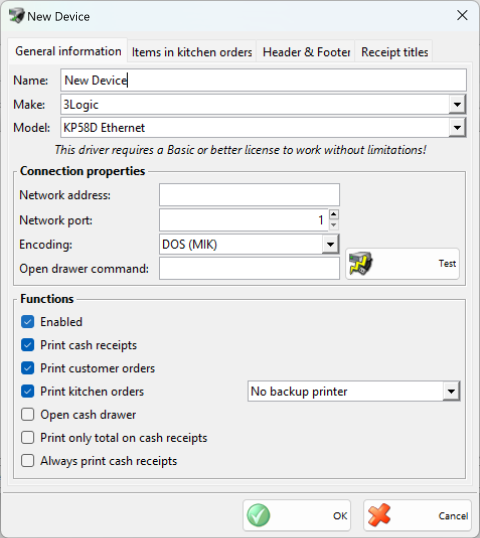The image size is (480, 538).
Task: Uncheck the Enabled checkbox
Action: (x=27, y=322)
